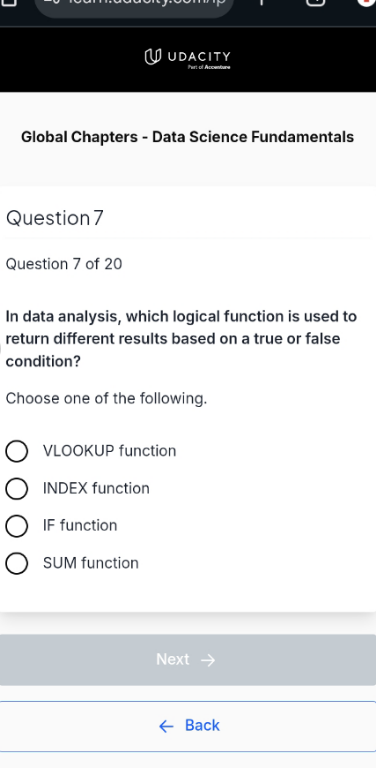This screenshot has width=376, height=768.
Task: Choose the IF function radio button
Action: (x=17, y=526)
